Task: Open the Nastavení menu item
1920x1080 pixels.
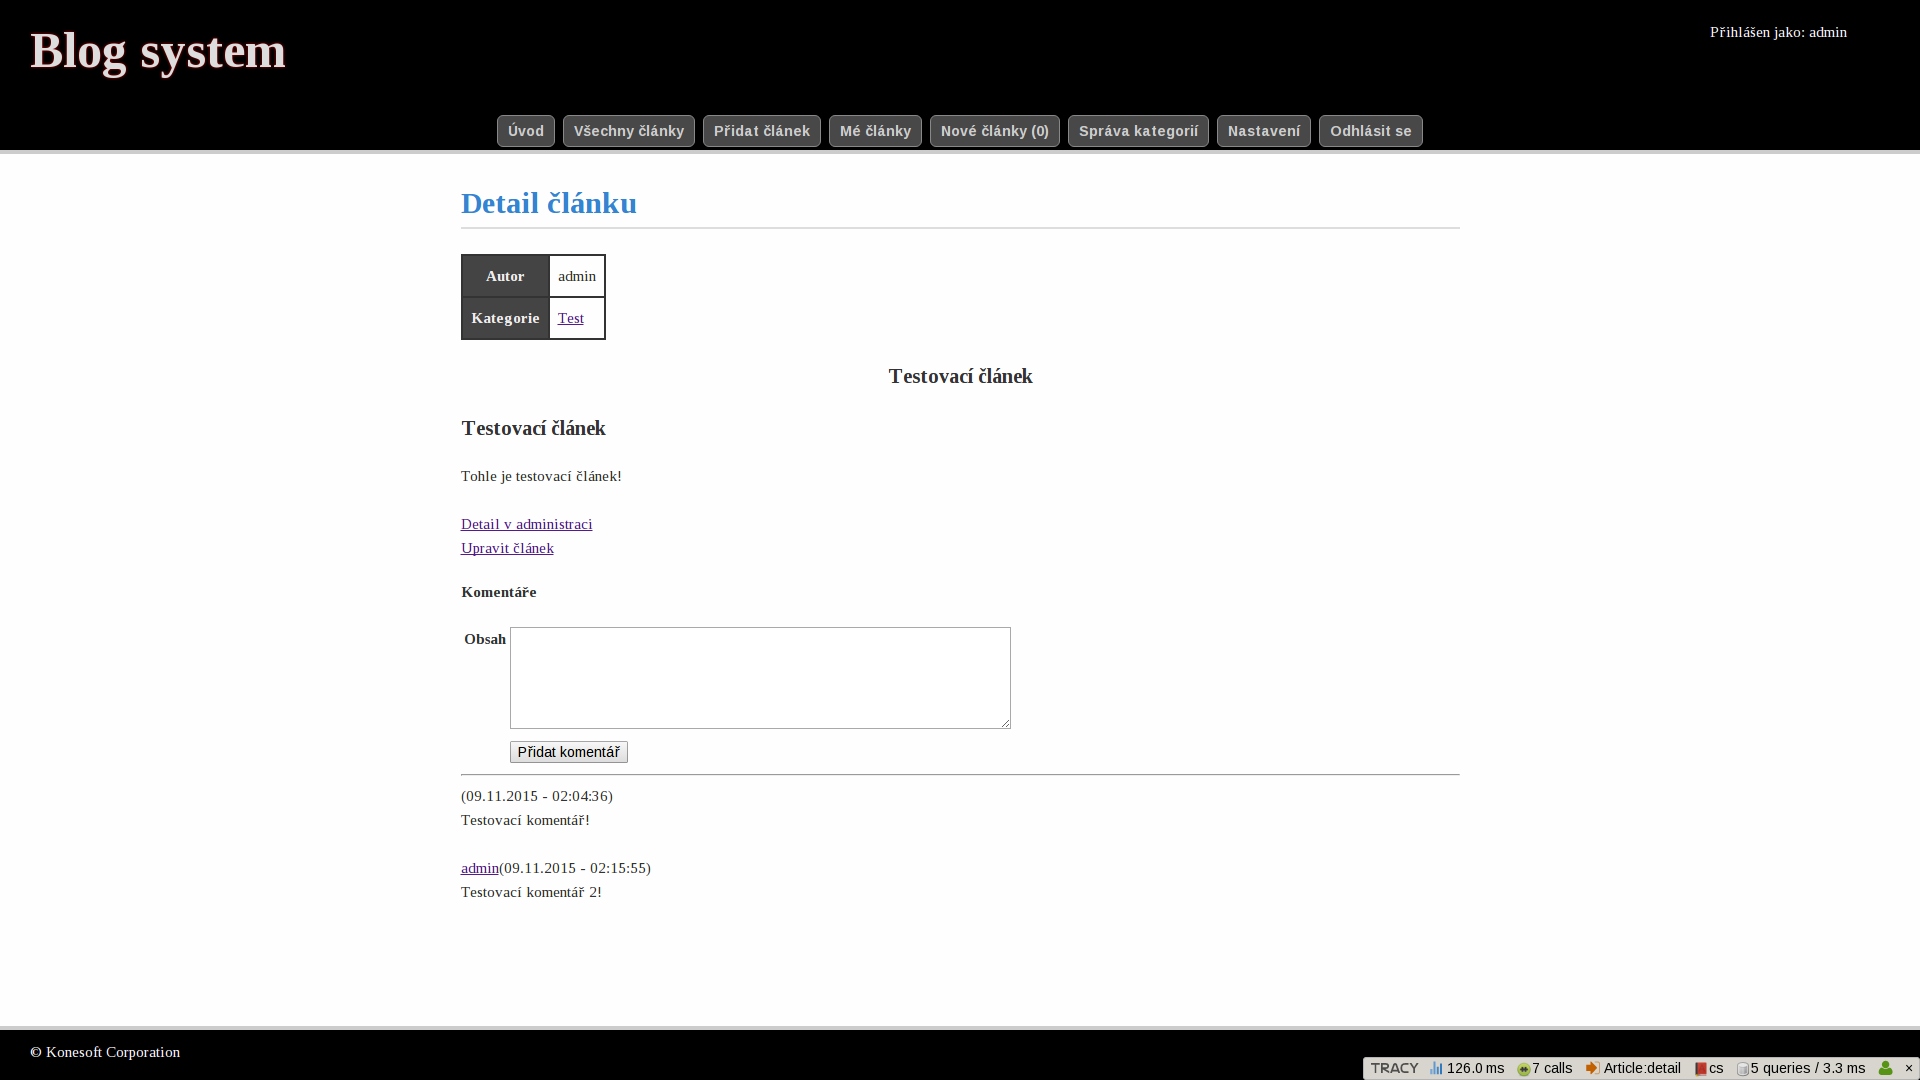Action: (1263, 131)
